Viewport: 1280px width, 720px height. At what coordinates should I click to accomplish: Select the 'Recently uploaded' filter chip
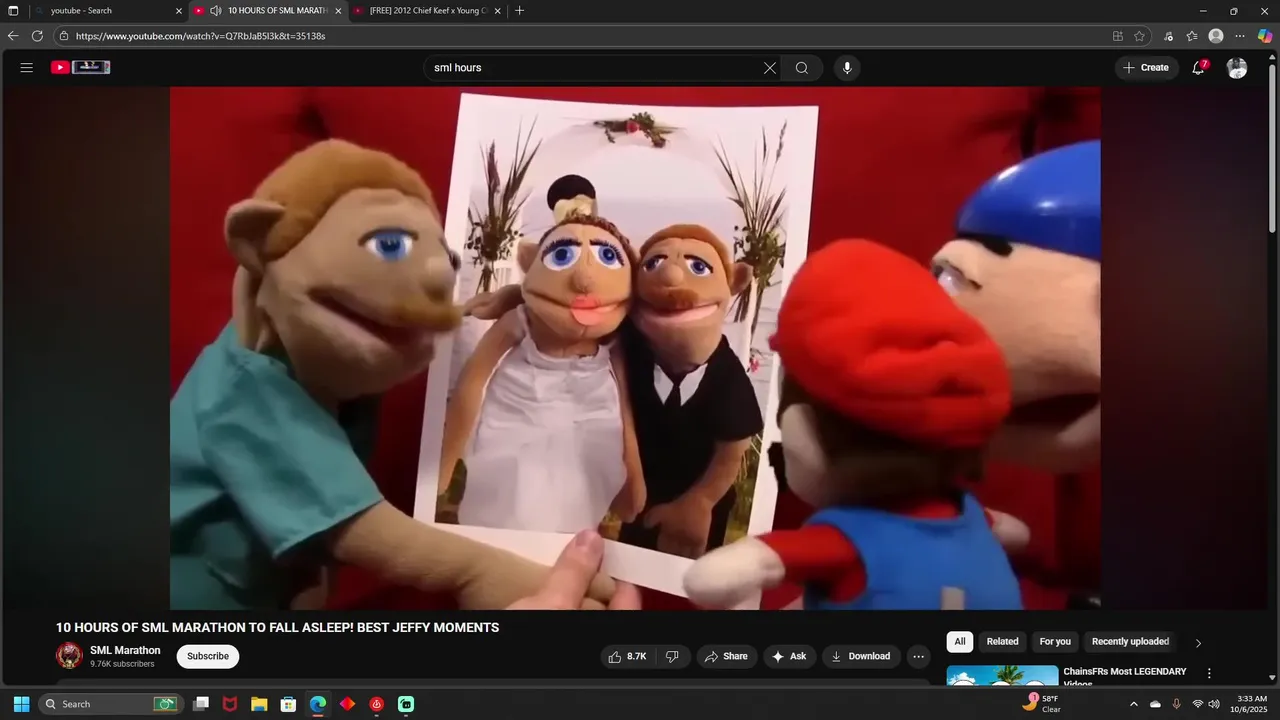click(1130, 642)
